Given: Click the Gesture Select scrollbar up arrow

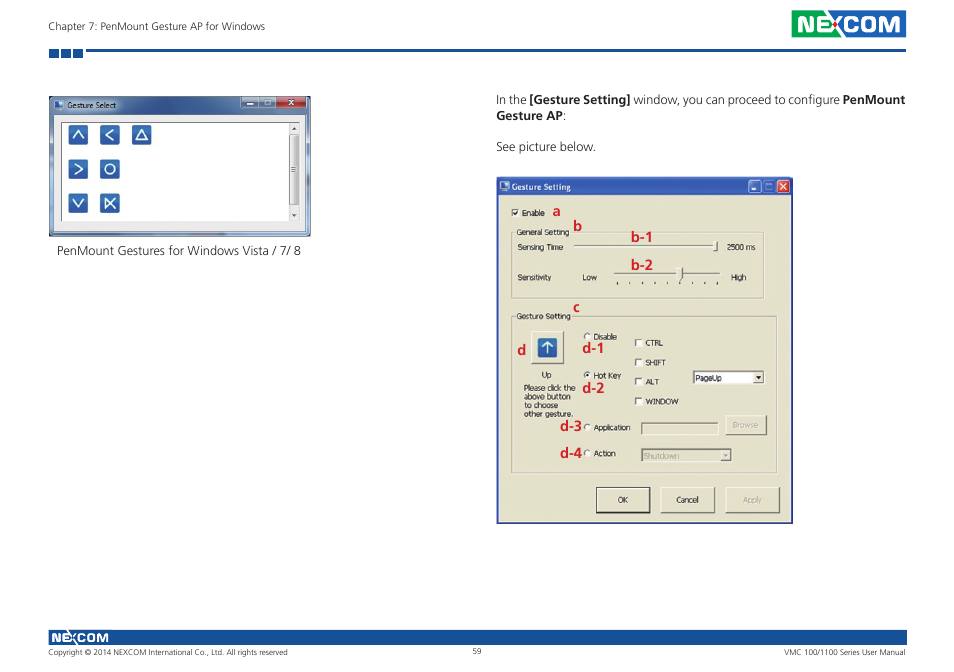Looking at the screenshot, I should pos(294,129).
